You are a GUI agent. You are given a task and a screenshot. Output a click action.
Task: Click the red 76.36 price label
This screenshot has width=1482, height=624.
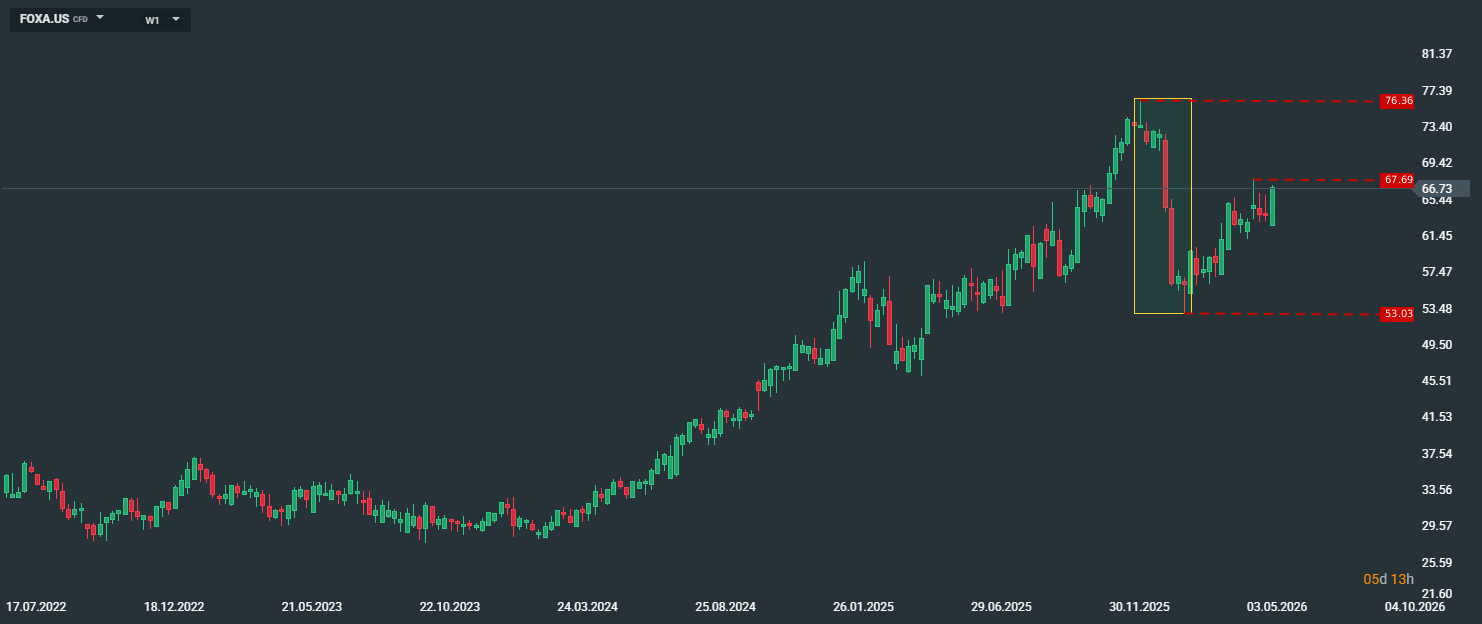tap(1397, 101)
